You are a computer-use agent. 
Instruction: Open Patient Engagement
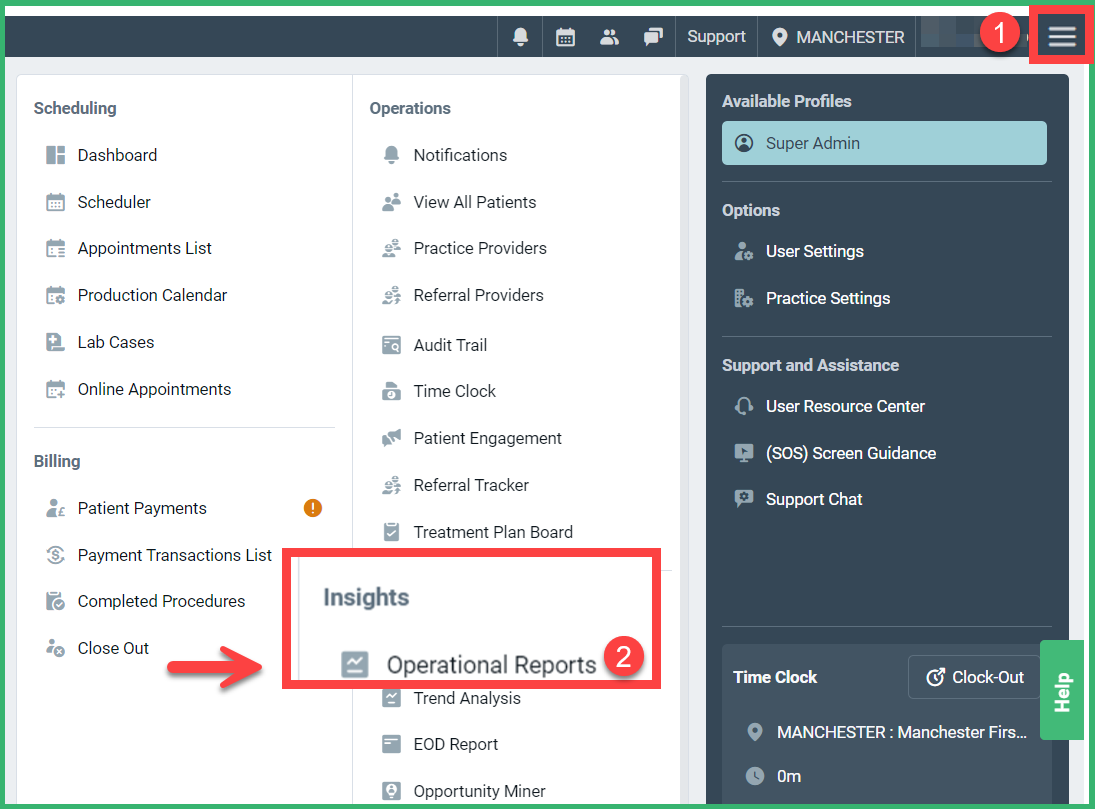point(487,438)
